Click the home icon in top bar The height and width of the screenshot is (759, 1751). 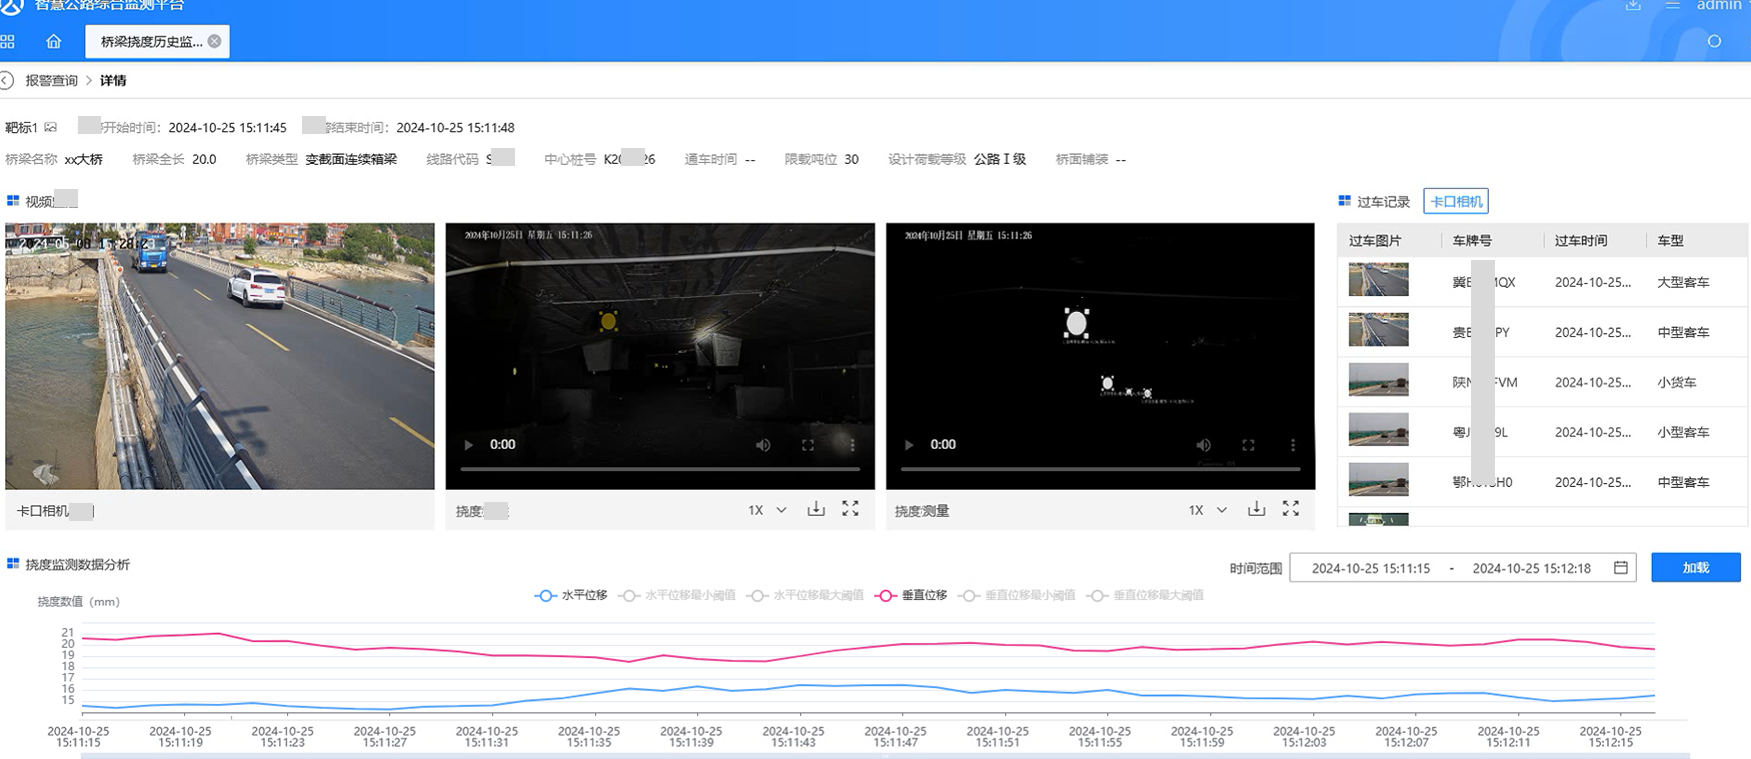[x=54, y=42]
